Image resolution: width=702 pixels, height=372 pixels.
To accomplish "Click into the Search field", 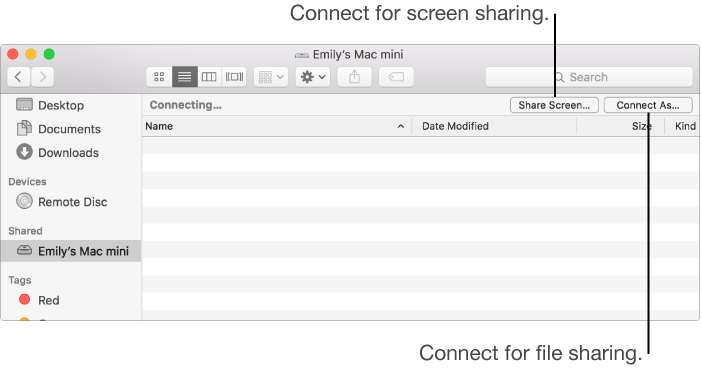I will (x=589, y=77).
